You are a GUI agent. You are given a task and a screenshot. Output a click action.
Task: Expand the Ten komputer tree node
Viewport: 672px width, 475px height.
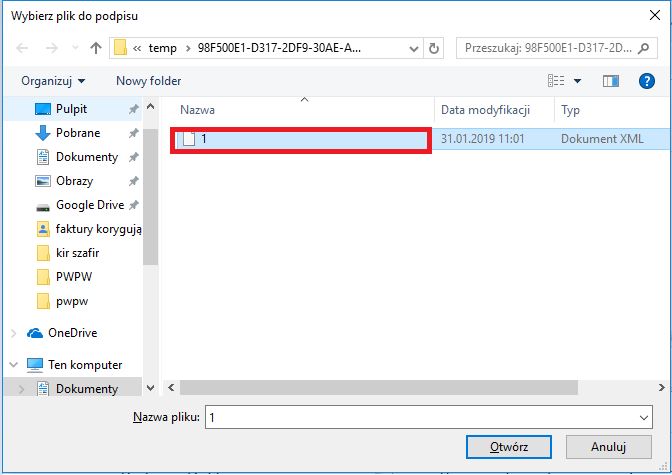click(12, 365)
